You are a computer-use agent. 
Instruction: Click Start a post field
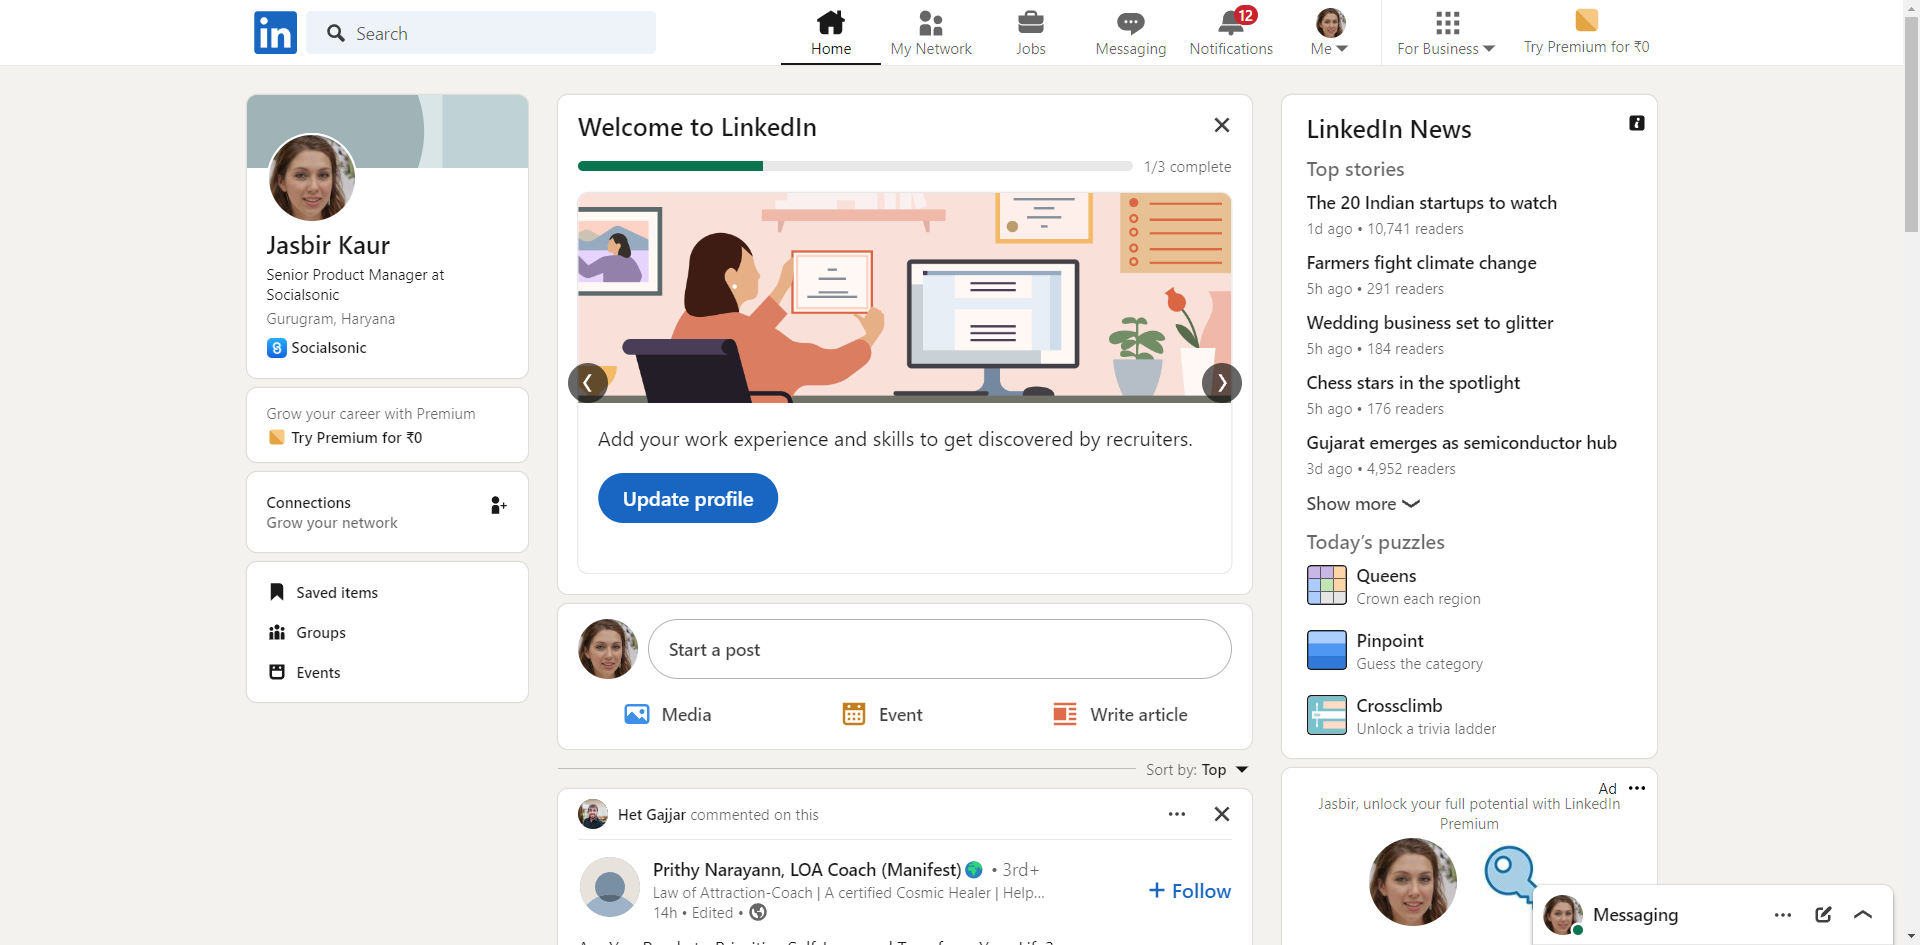click(x=940, y=649)
